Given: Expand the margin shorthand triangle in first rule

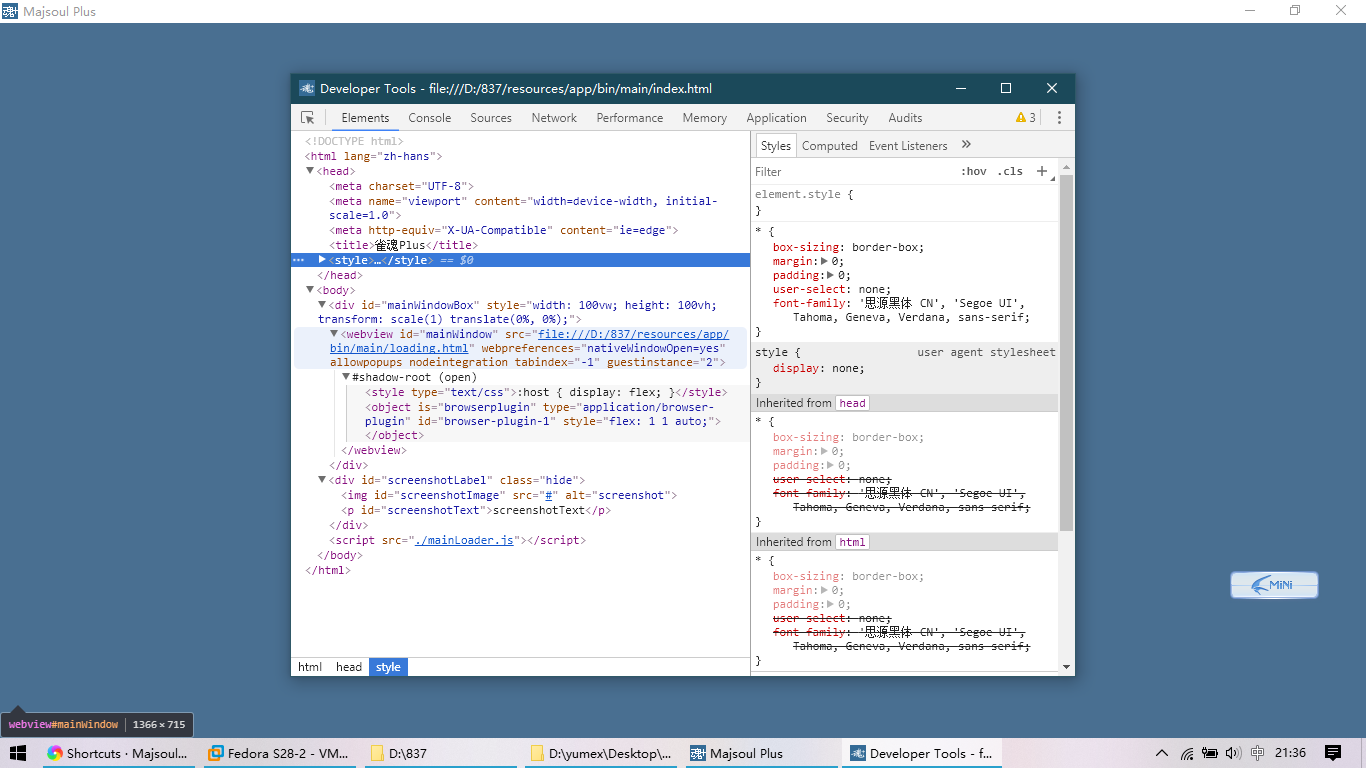Looking at the screenshot, I should point(825,261).
